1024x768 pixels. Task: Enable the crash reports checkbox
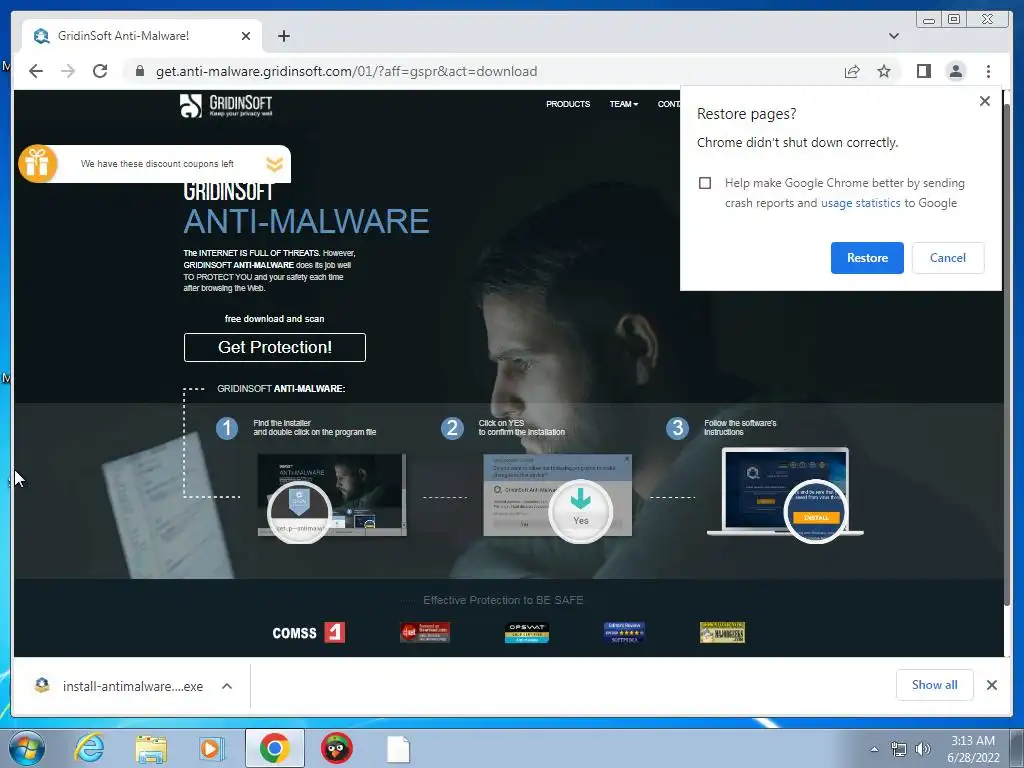(705, 183)
